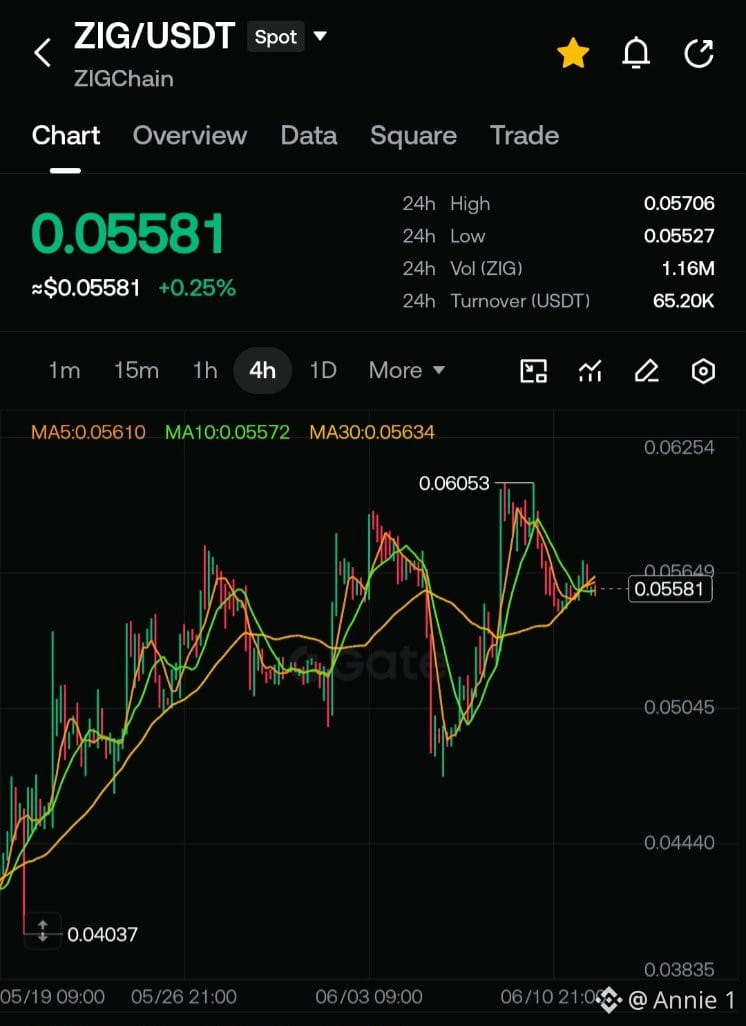This screenshot has width=746, height=1026.
Task: Tap the chart vertical resize handle icon
Action: click(43, 930)
